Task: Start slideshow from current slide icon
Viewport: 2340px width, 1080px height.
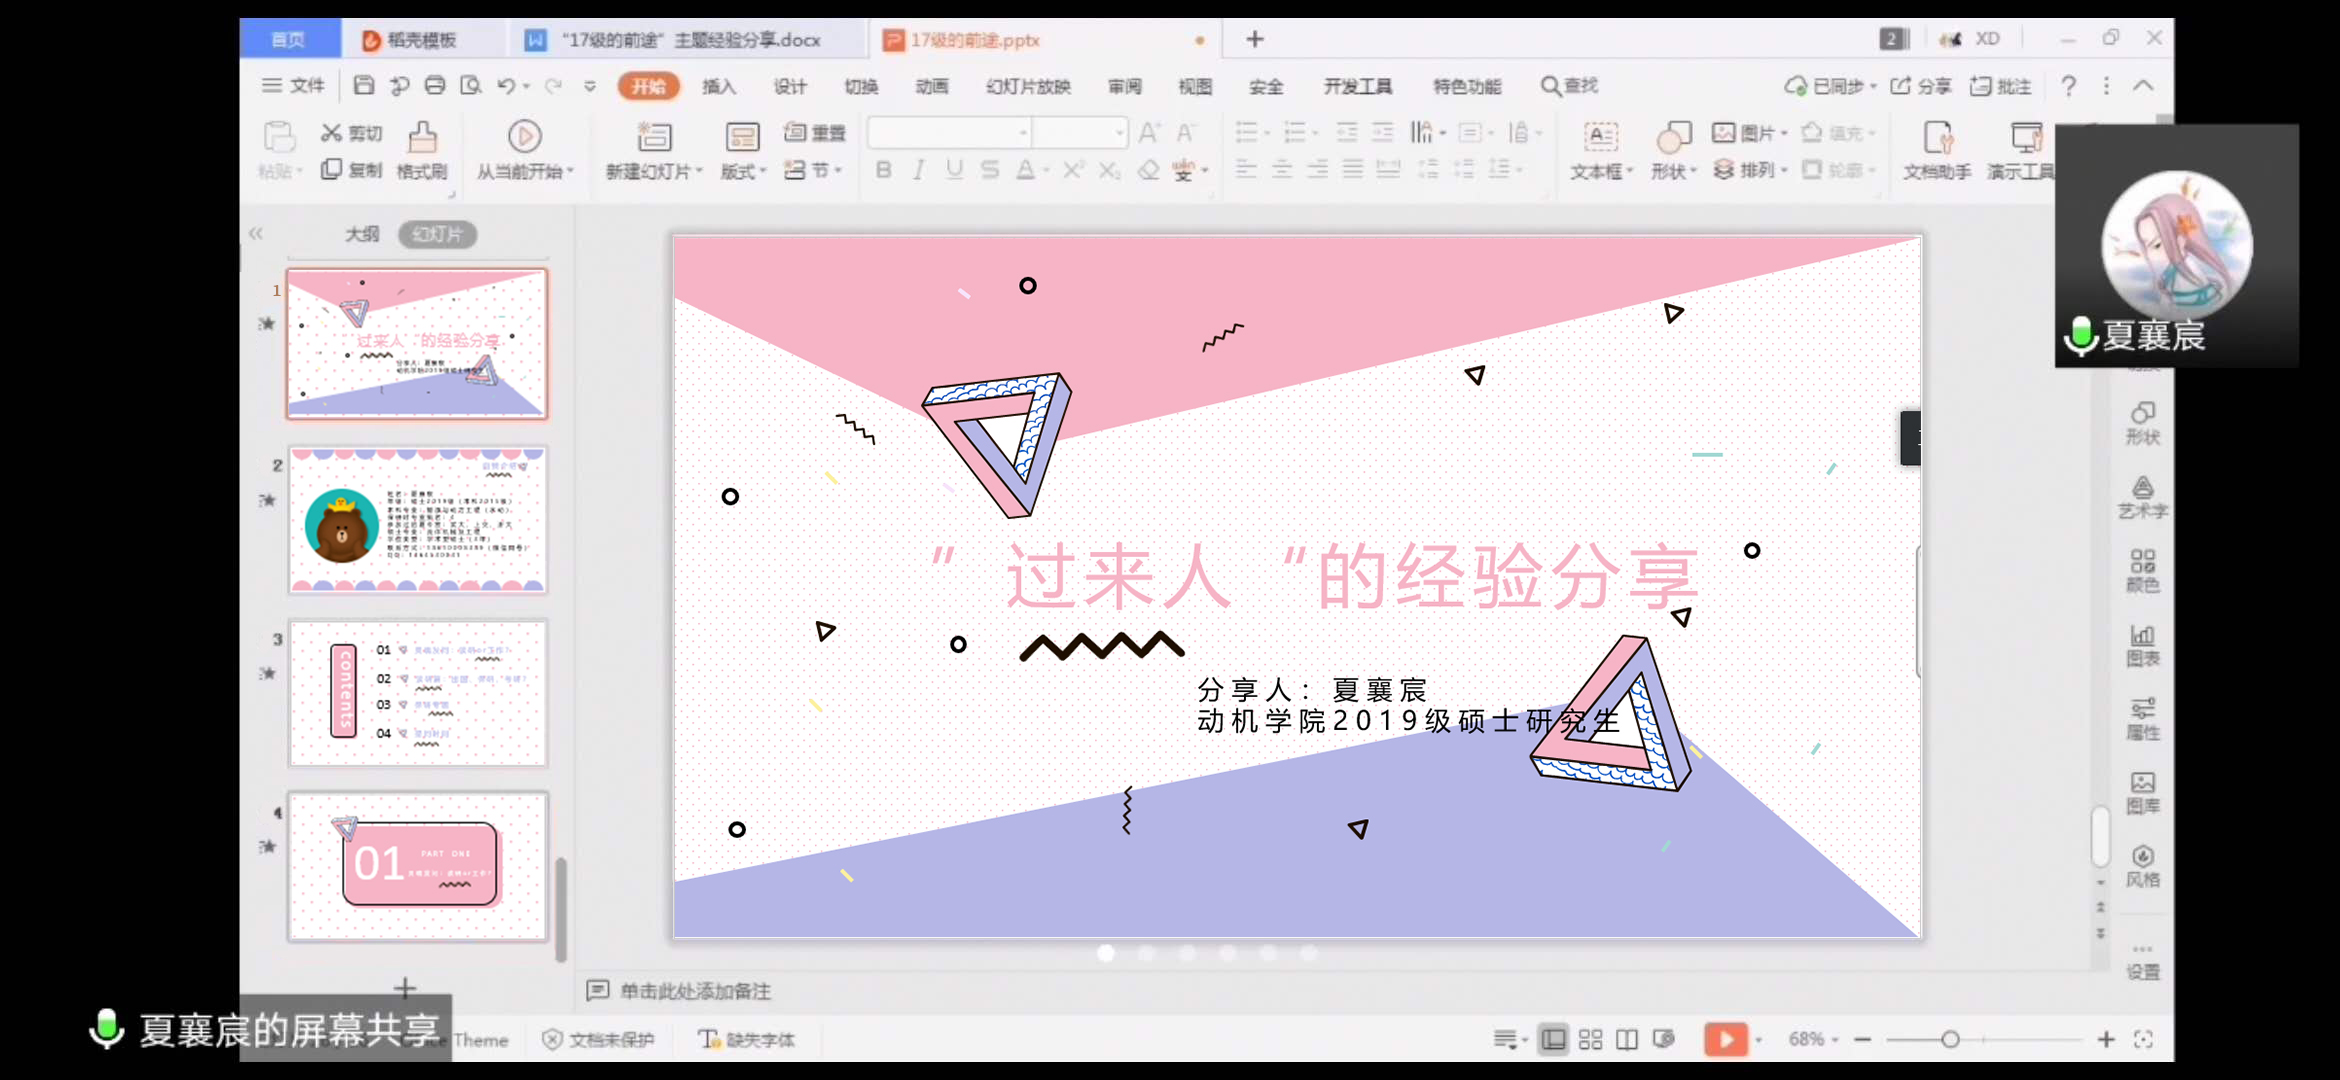Action: [524, 137]
